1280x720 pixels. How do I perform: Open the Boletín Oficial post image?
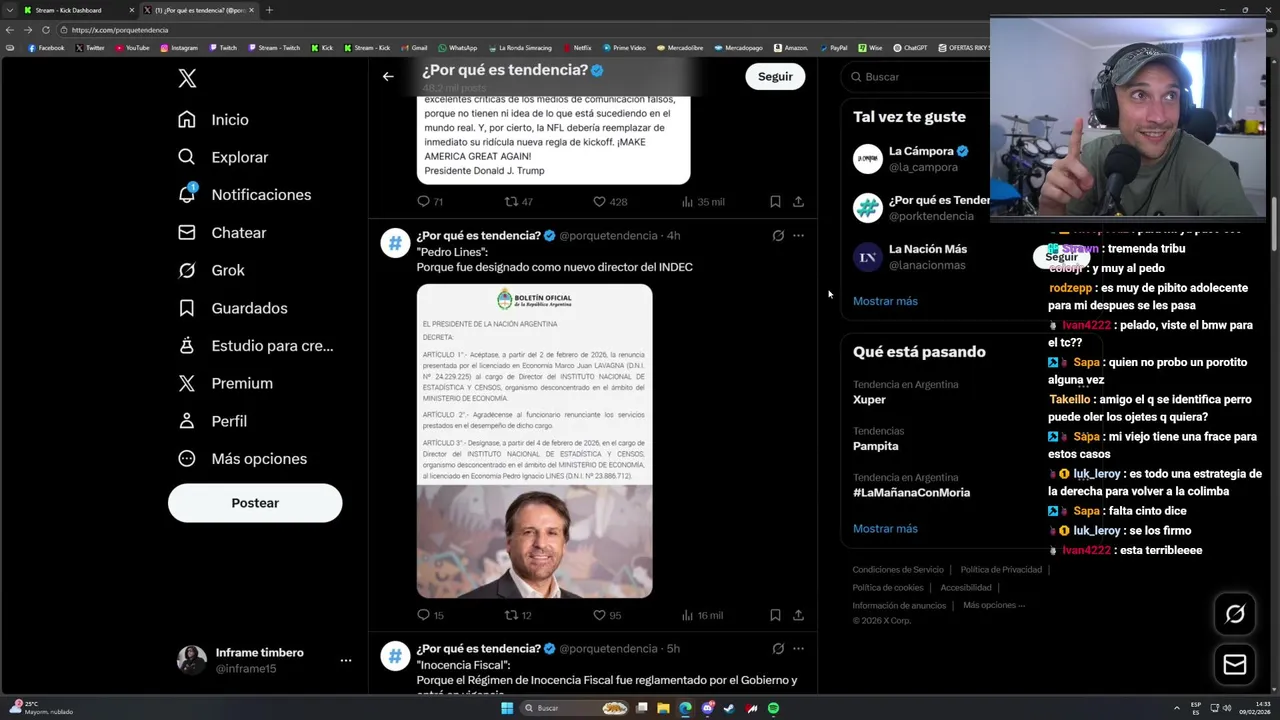coord(534,441)
